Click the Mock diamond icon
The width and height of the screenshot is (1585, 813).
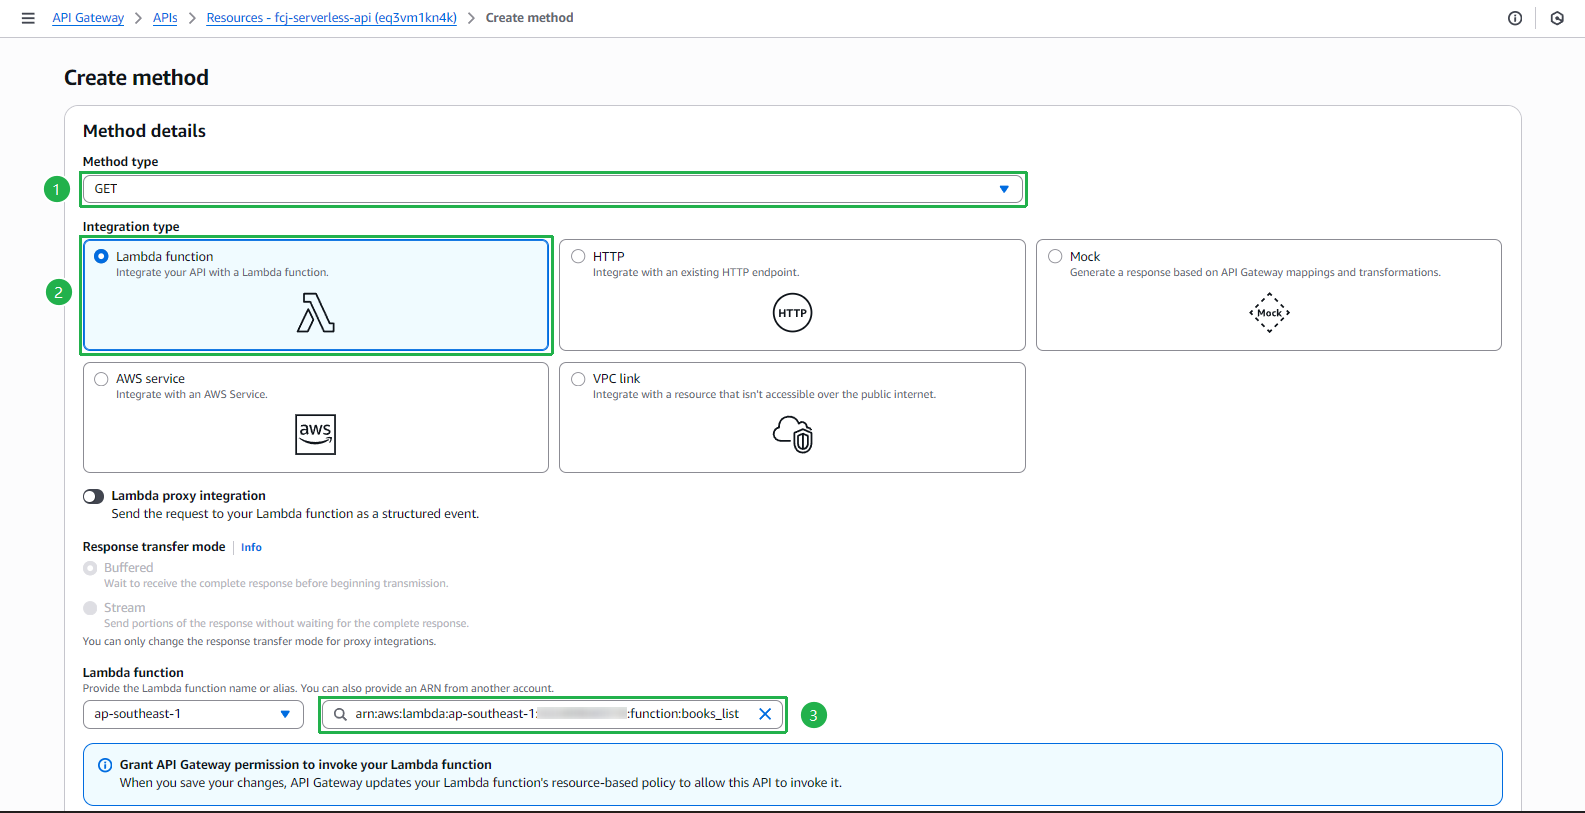tap(1269, 313)
